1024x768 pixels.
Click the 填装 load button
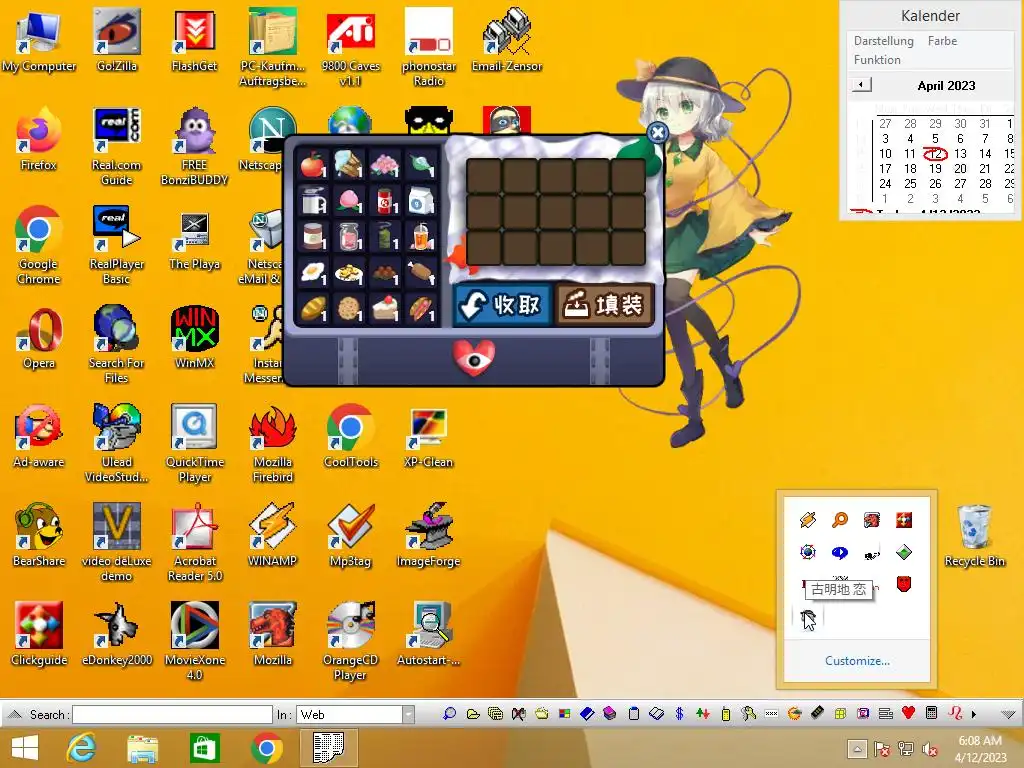604,304
